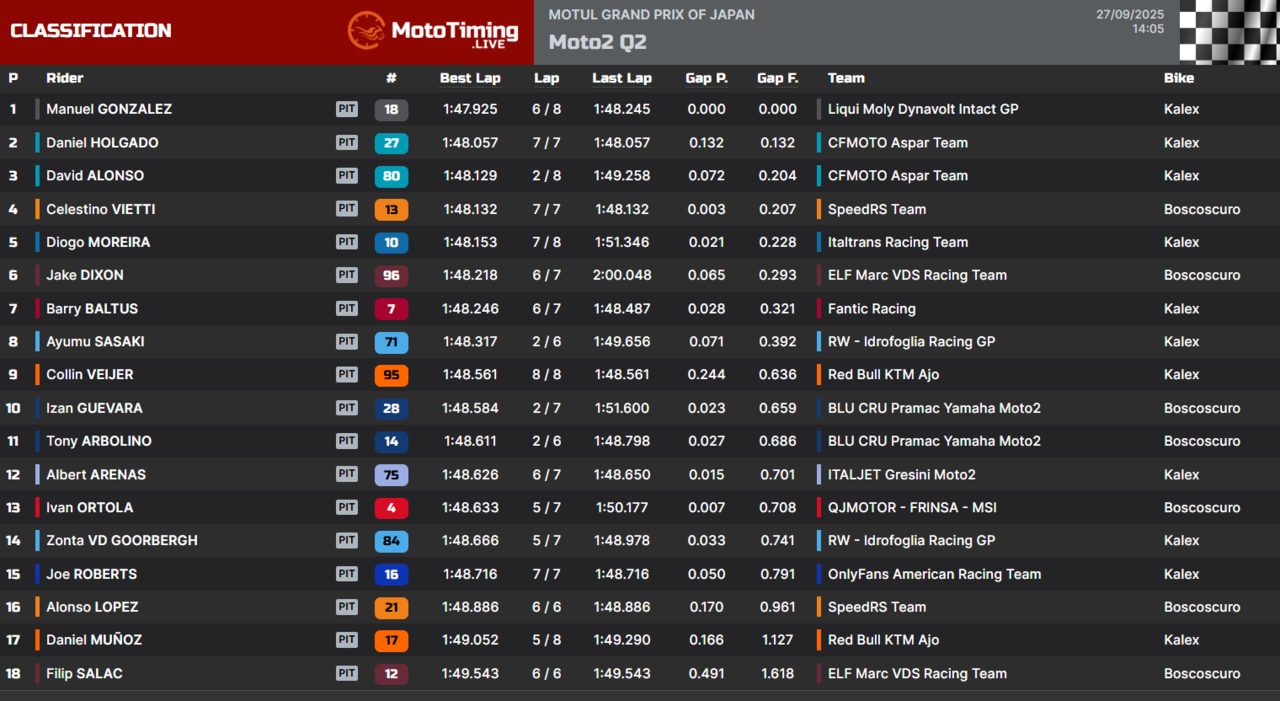Click the MotoTiming.LIVE logo
This screenshot has width=1280, height=701.
[x=433, y=31]
